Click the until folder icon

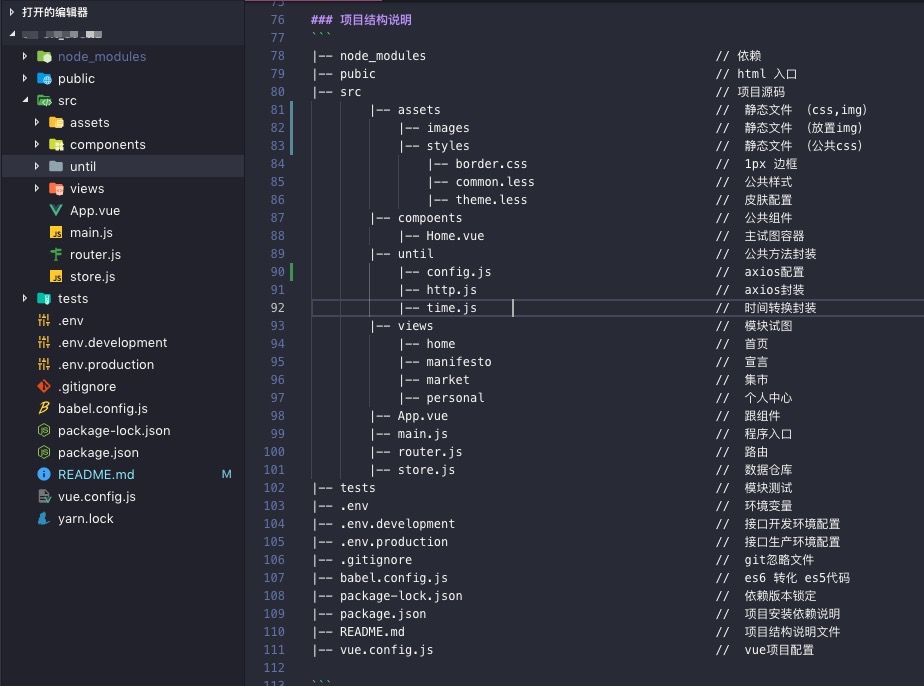point(56,166)
